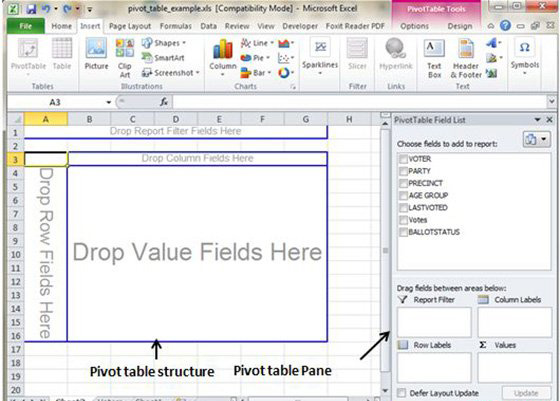The width and height of the screenshot is (560, 401).
Task: Redo the last action
Action: point(67,8)
